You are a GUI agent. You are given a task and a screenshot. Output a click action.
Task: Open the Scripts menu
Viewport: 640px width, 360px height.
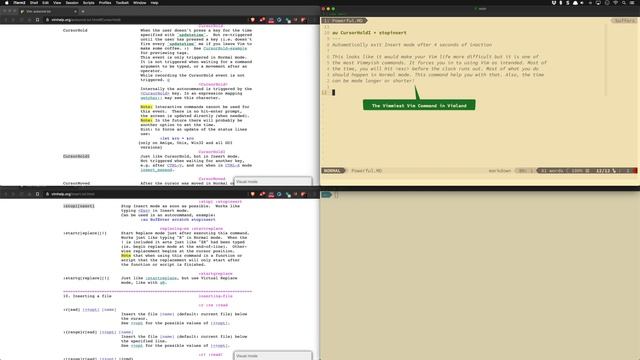click(89, 2)
